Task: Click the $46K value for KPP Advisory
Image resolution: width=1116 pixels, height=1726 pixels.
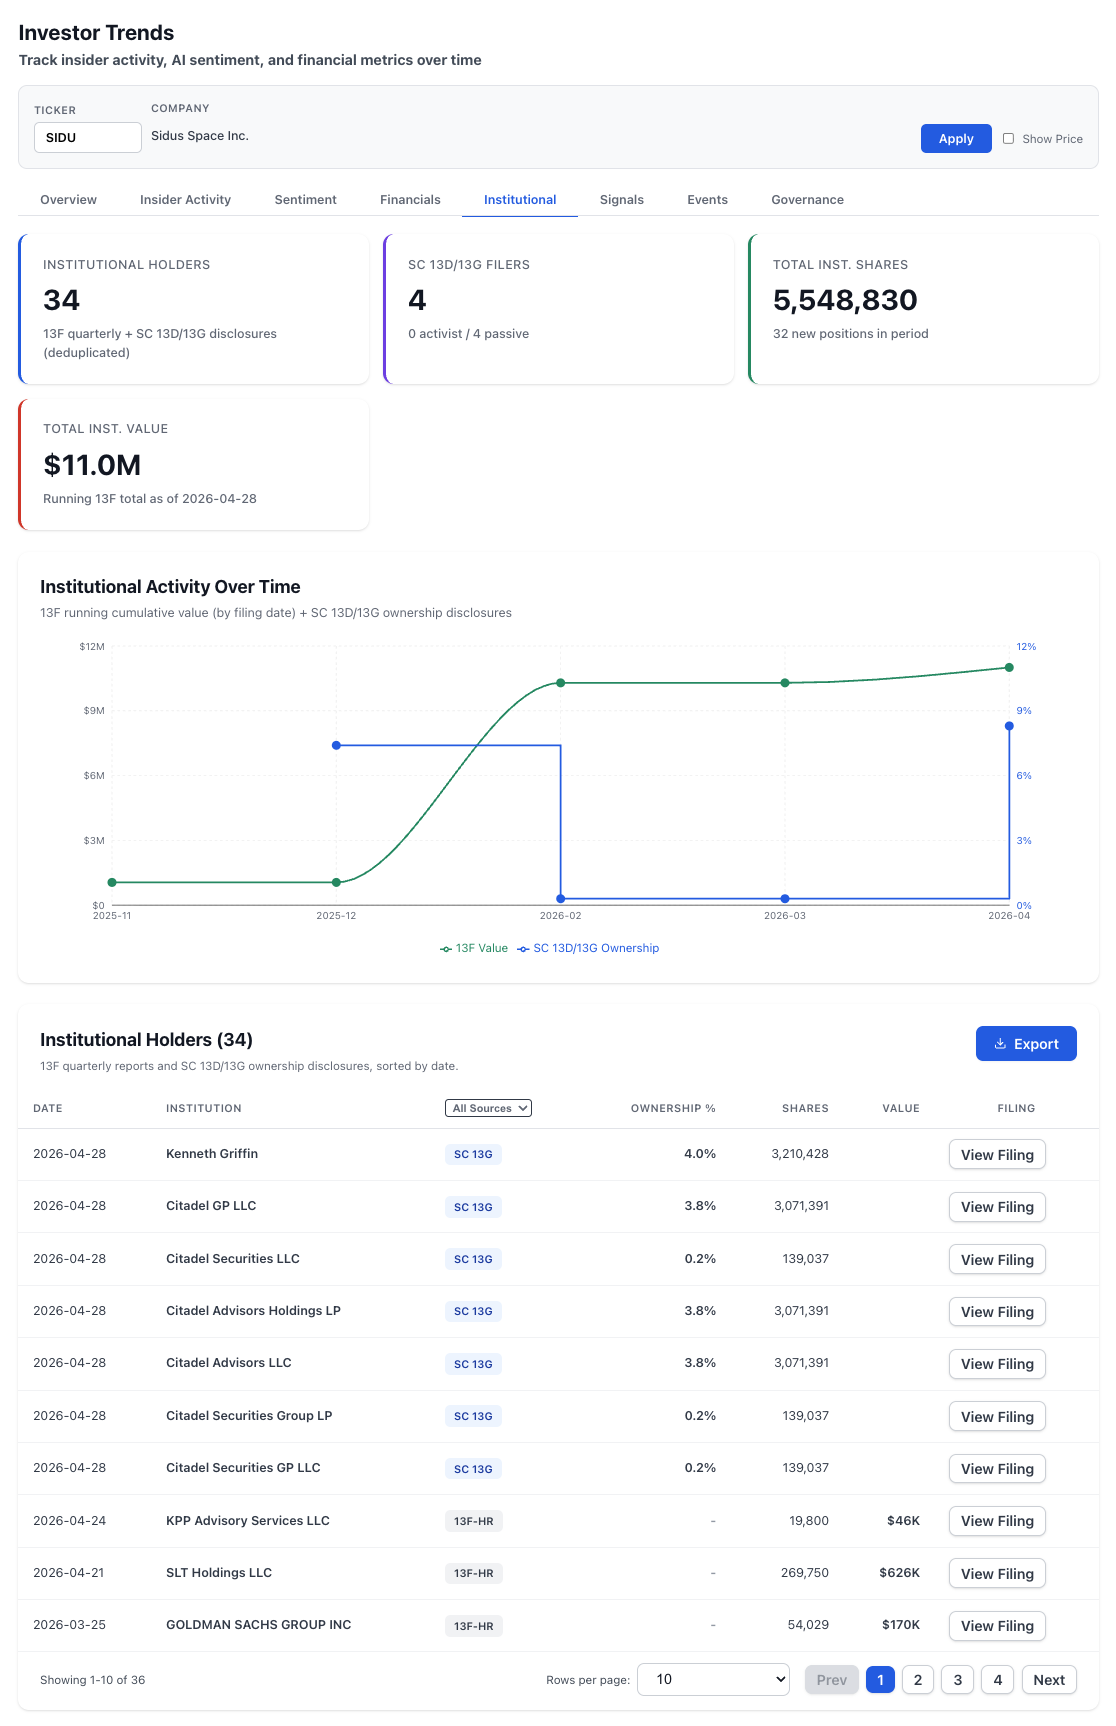Action: tap(903, 1521)
